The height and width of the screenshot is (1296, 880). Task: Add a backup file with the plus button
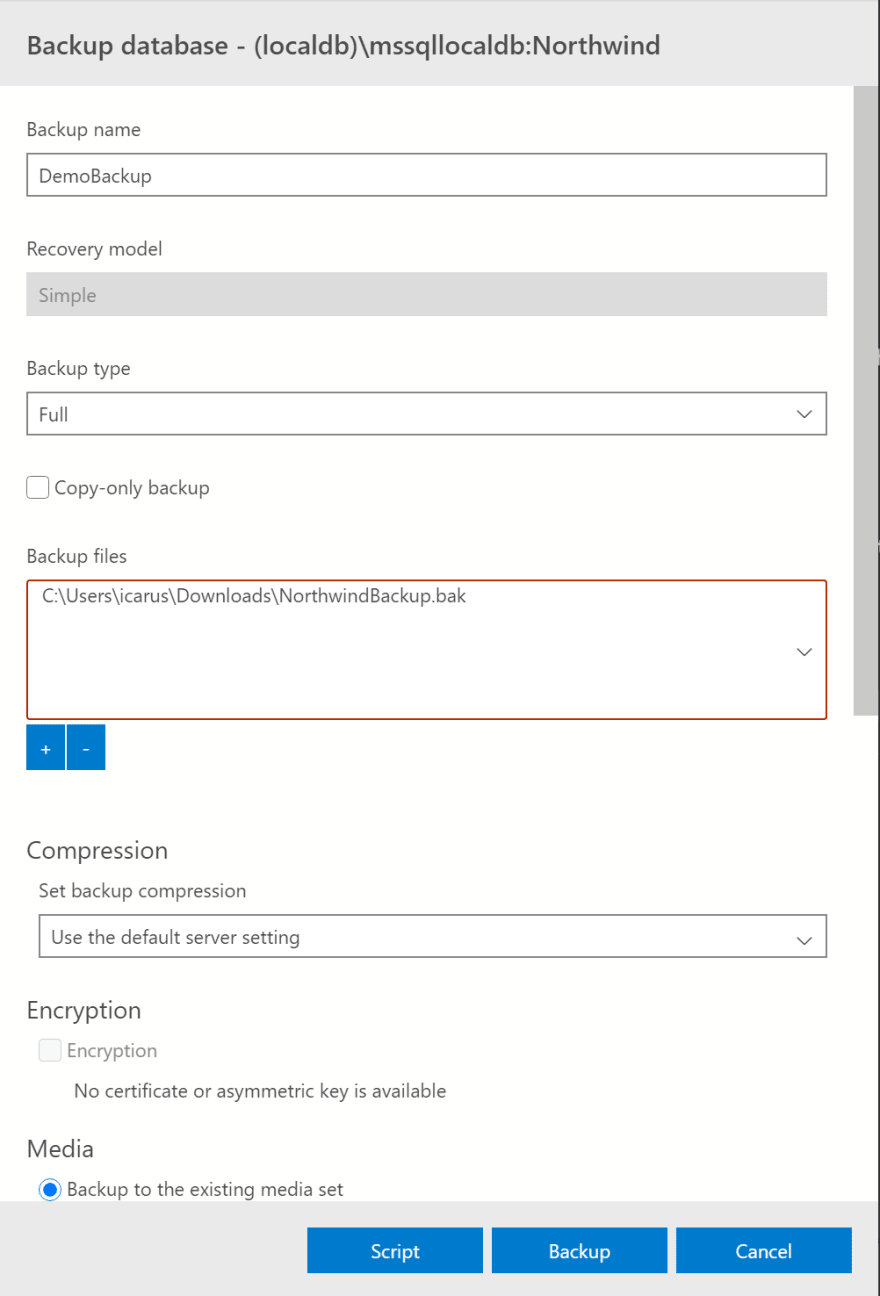(x=46, y=748)
